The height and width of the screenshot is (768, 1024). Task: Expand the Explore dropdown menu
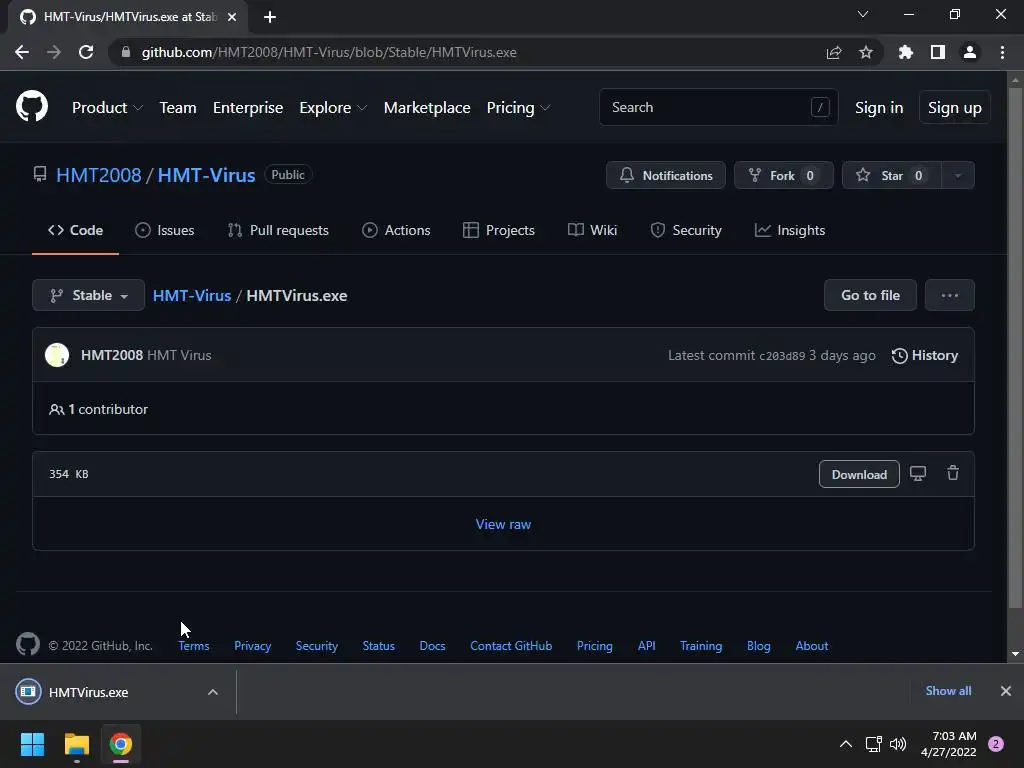click(x=333, y=108)
